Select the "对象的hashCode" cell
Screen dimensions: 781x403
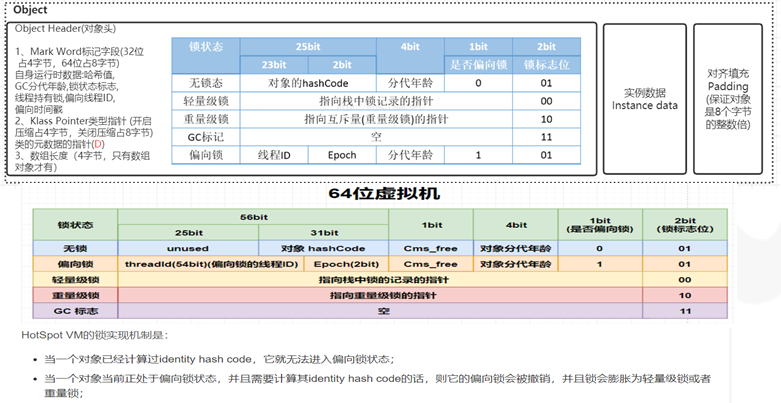click(x=308, y=83)
